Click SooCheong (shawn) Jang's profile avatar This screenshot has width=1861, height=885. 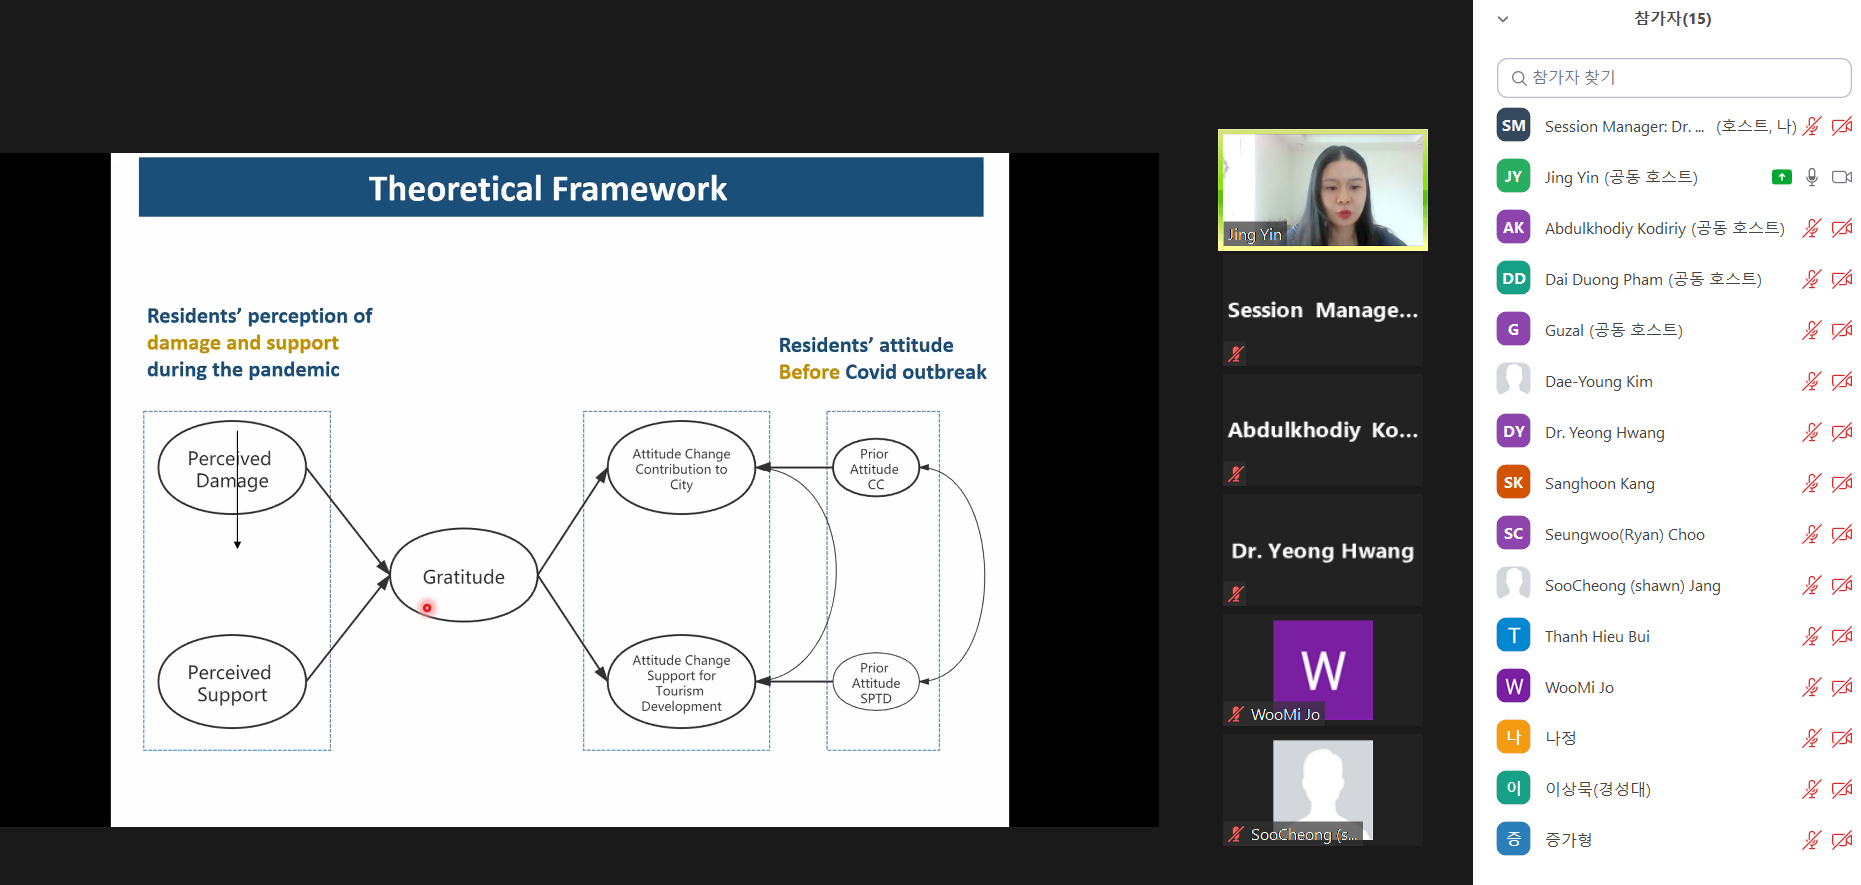coord(1513,585)
